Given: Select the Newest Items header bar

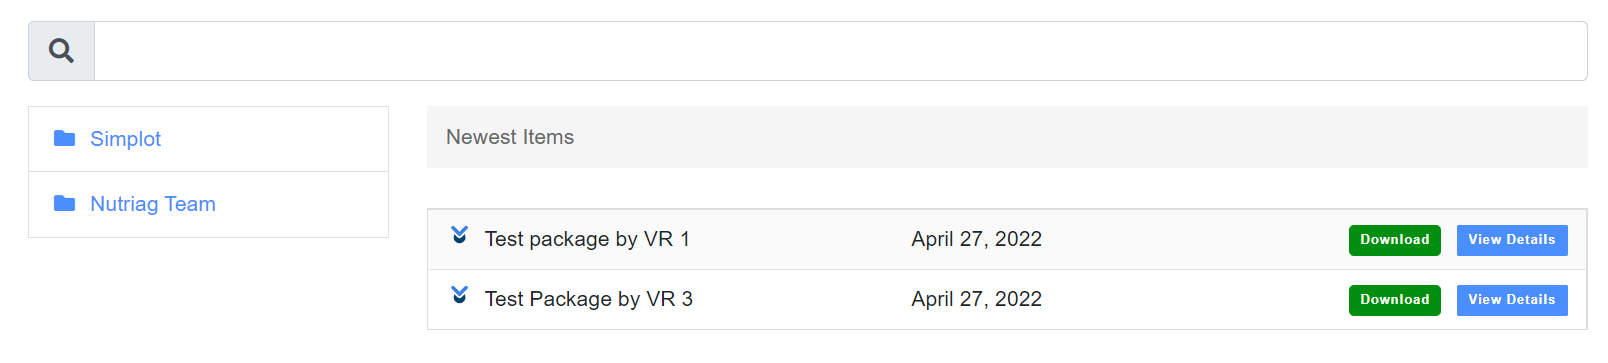Looking at the screenshot, I should (x=1007, y=137).
